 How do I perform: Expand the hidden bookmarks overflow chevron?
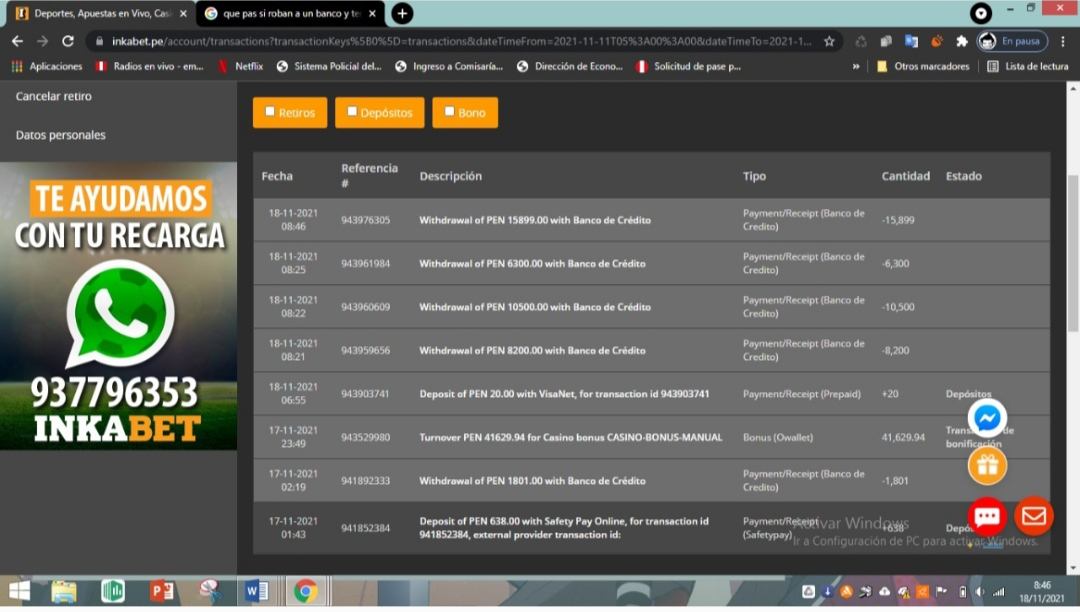(x=856, y=66)
